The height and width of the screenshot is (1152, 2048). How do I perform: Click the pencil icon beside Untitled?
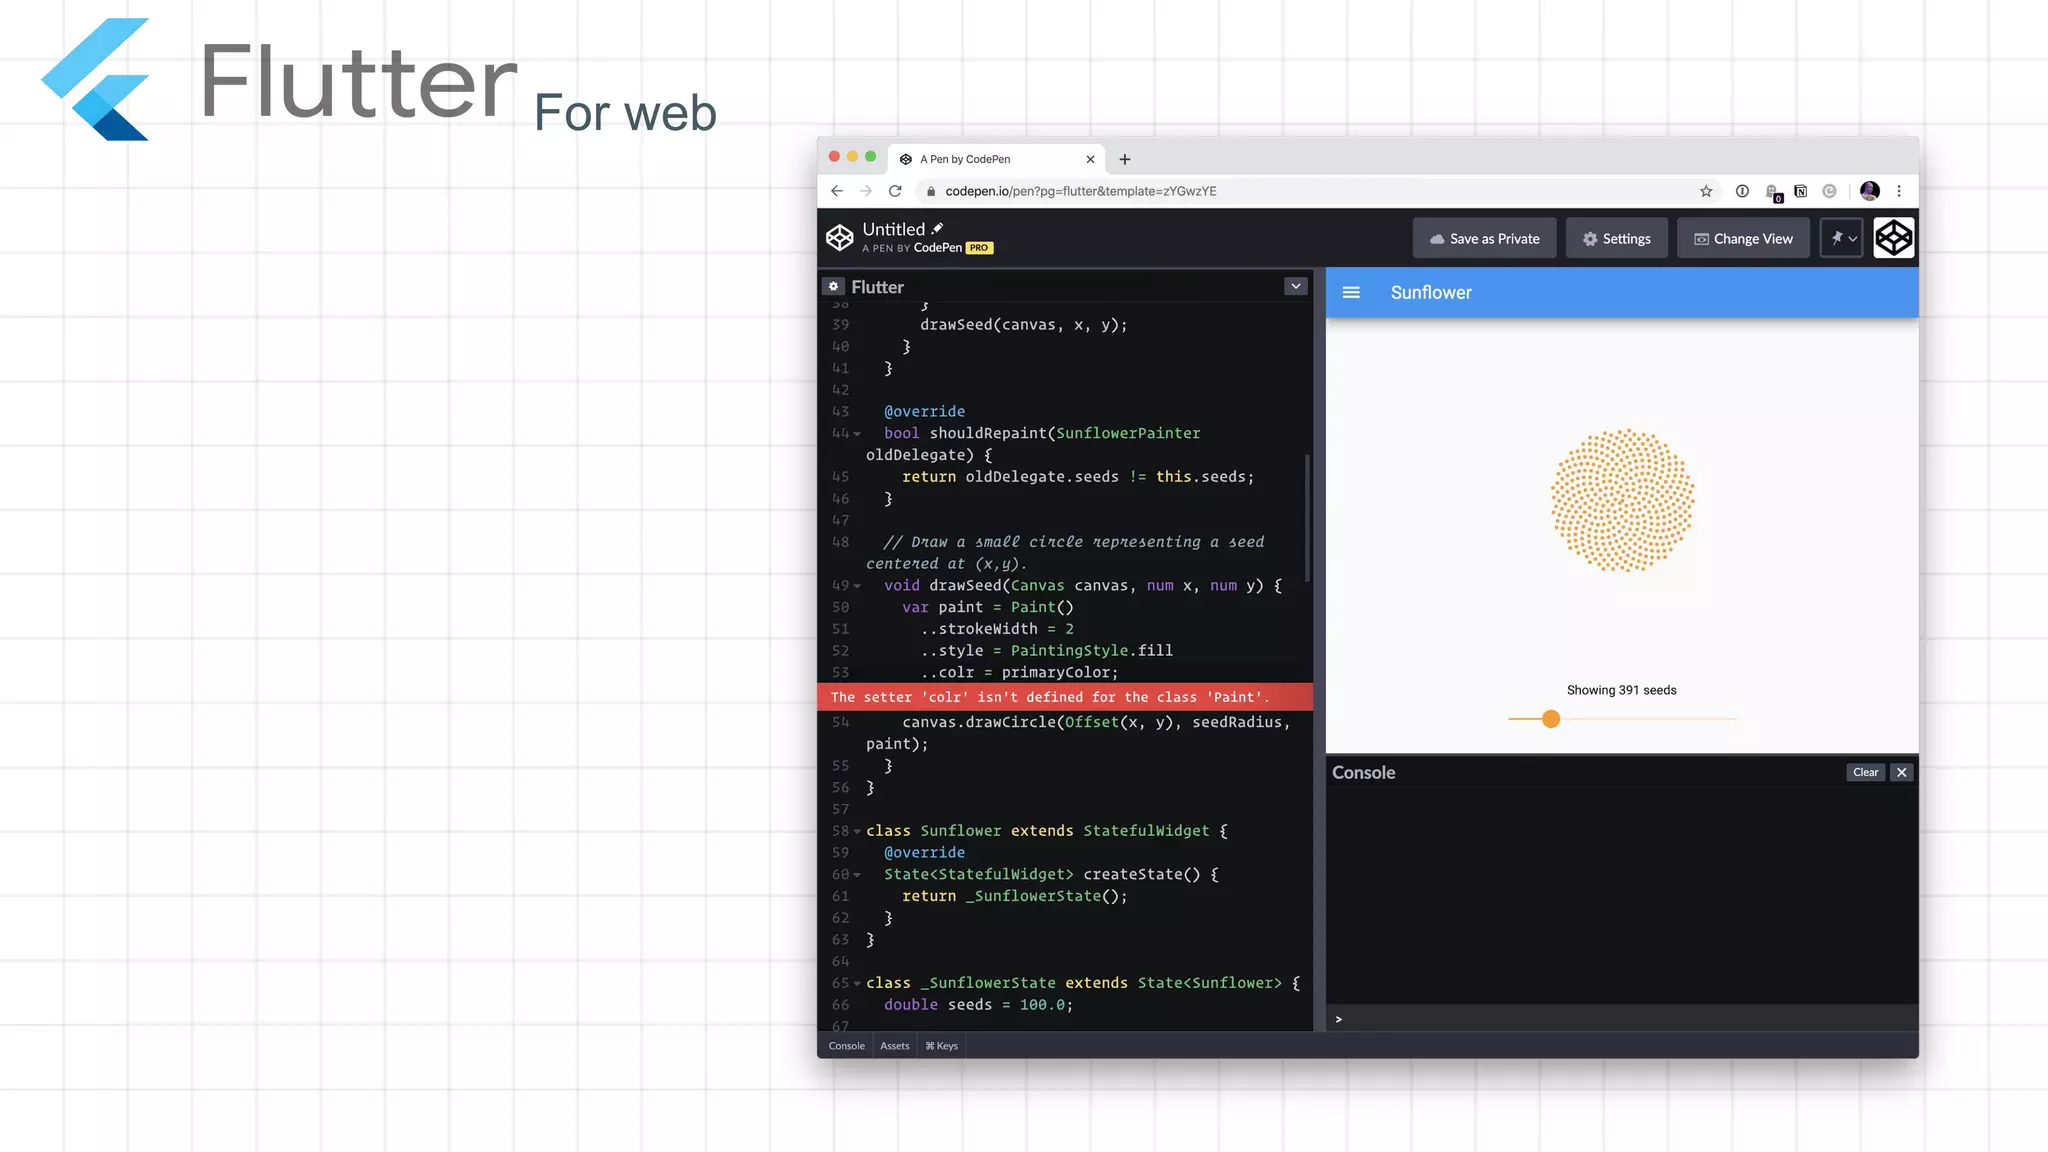point(938,228)
